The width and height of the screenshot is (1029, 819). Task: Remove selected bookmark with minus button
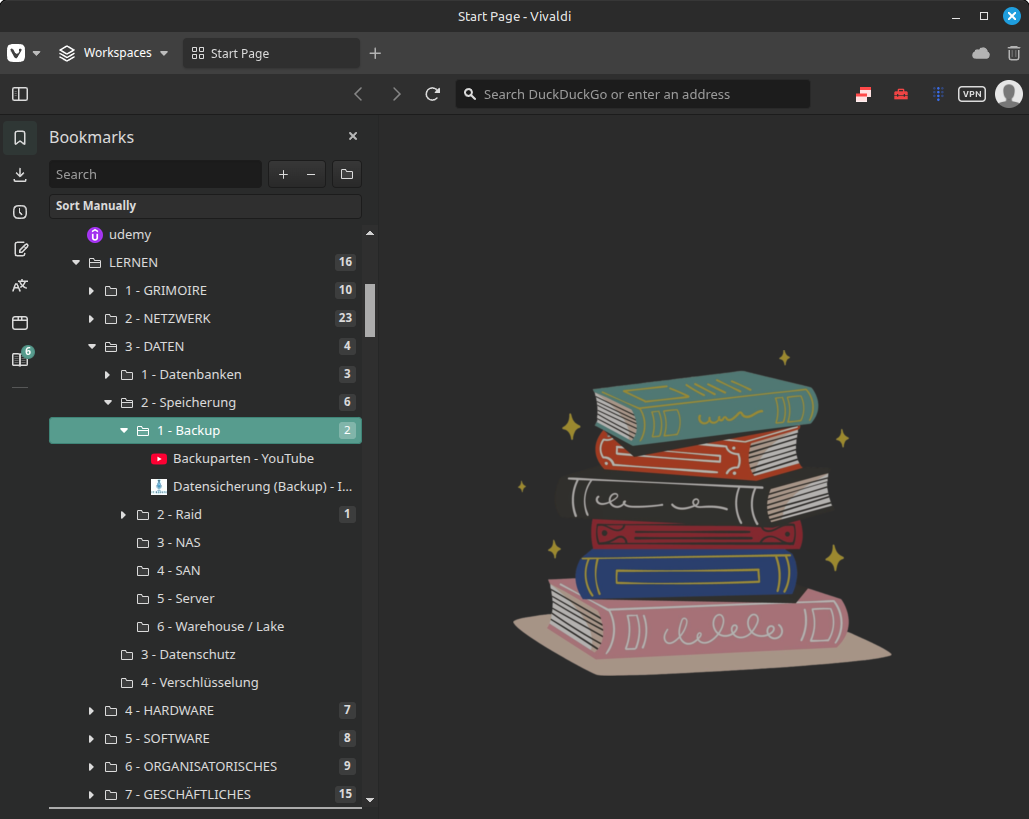311,174
